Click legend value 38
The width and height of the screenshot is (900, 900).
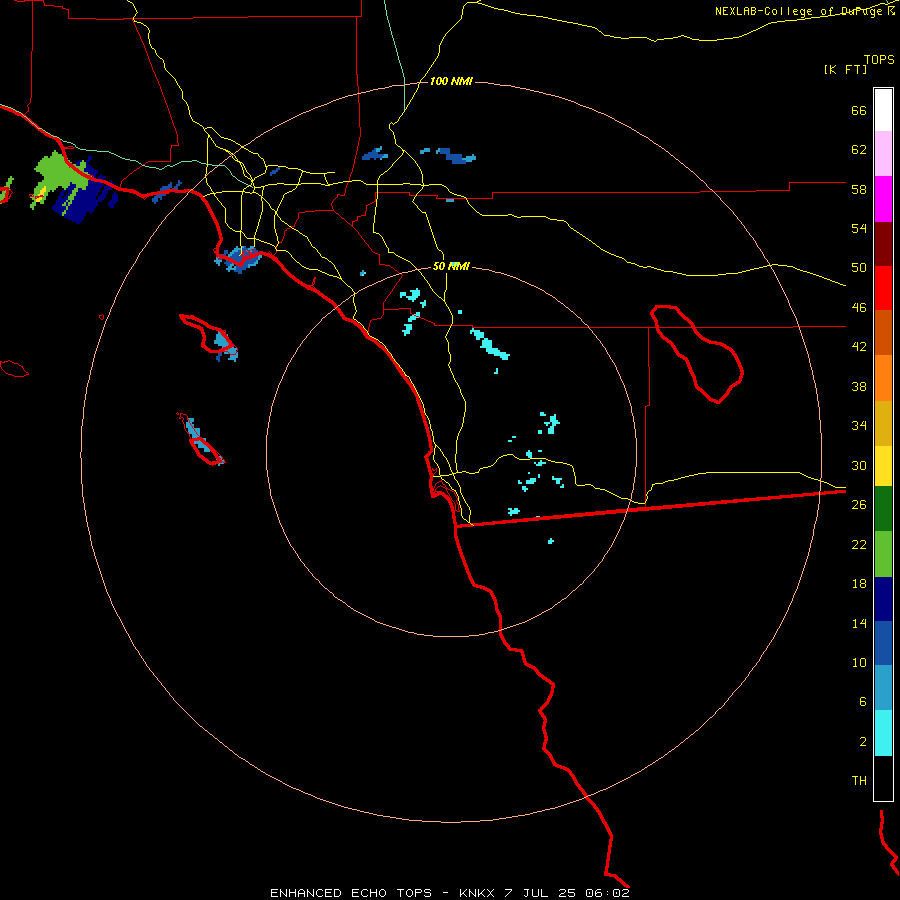coord(859,386)
